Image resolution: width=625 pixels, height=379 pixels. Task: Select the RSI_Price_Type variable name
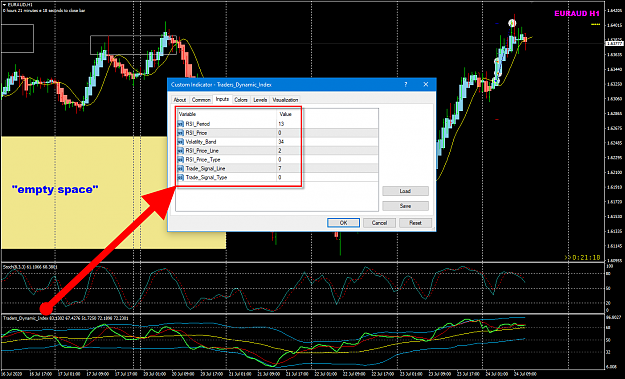coord(203,159)
